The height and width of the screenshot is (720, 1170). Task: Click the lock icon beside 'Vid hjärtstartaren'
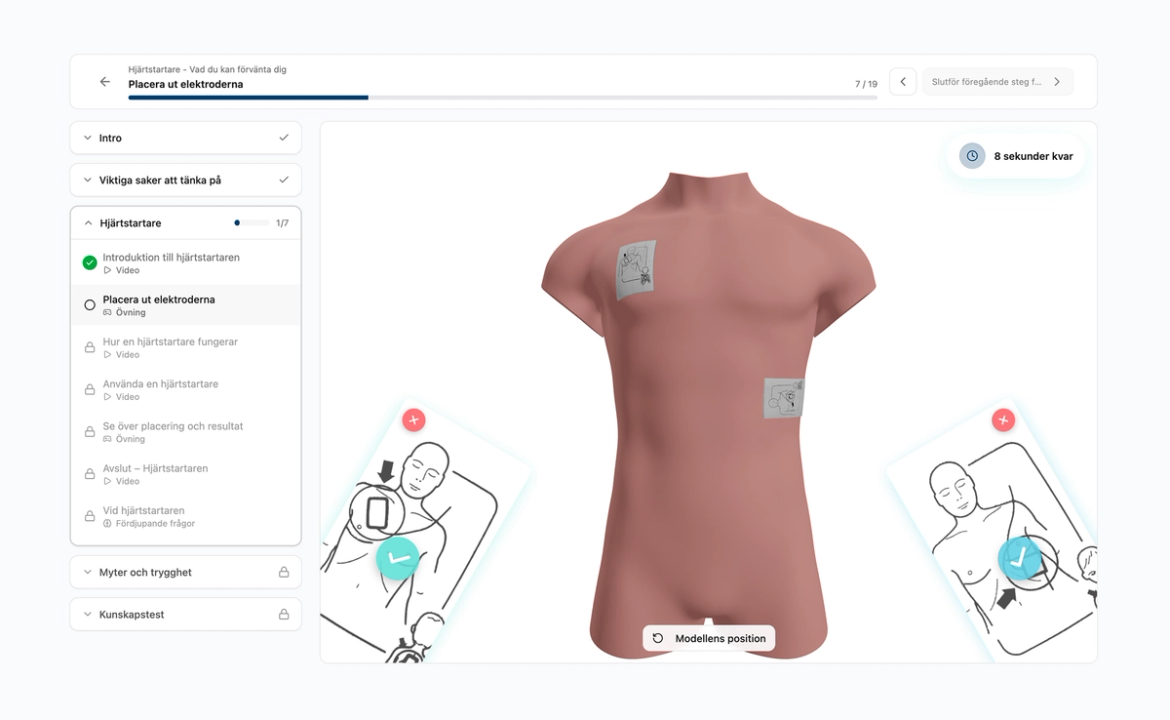(90, 516)
